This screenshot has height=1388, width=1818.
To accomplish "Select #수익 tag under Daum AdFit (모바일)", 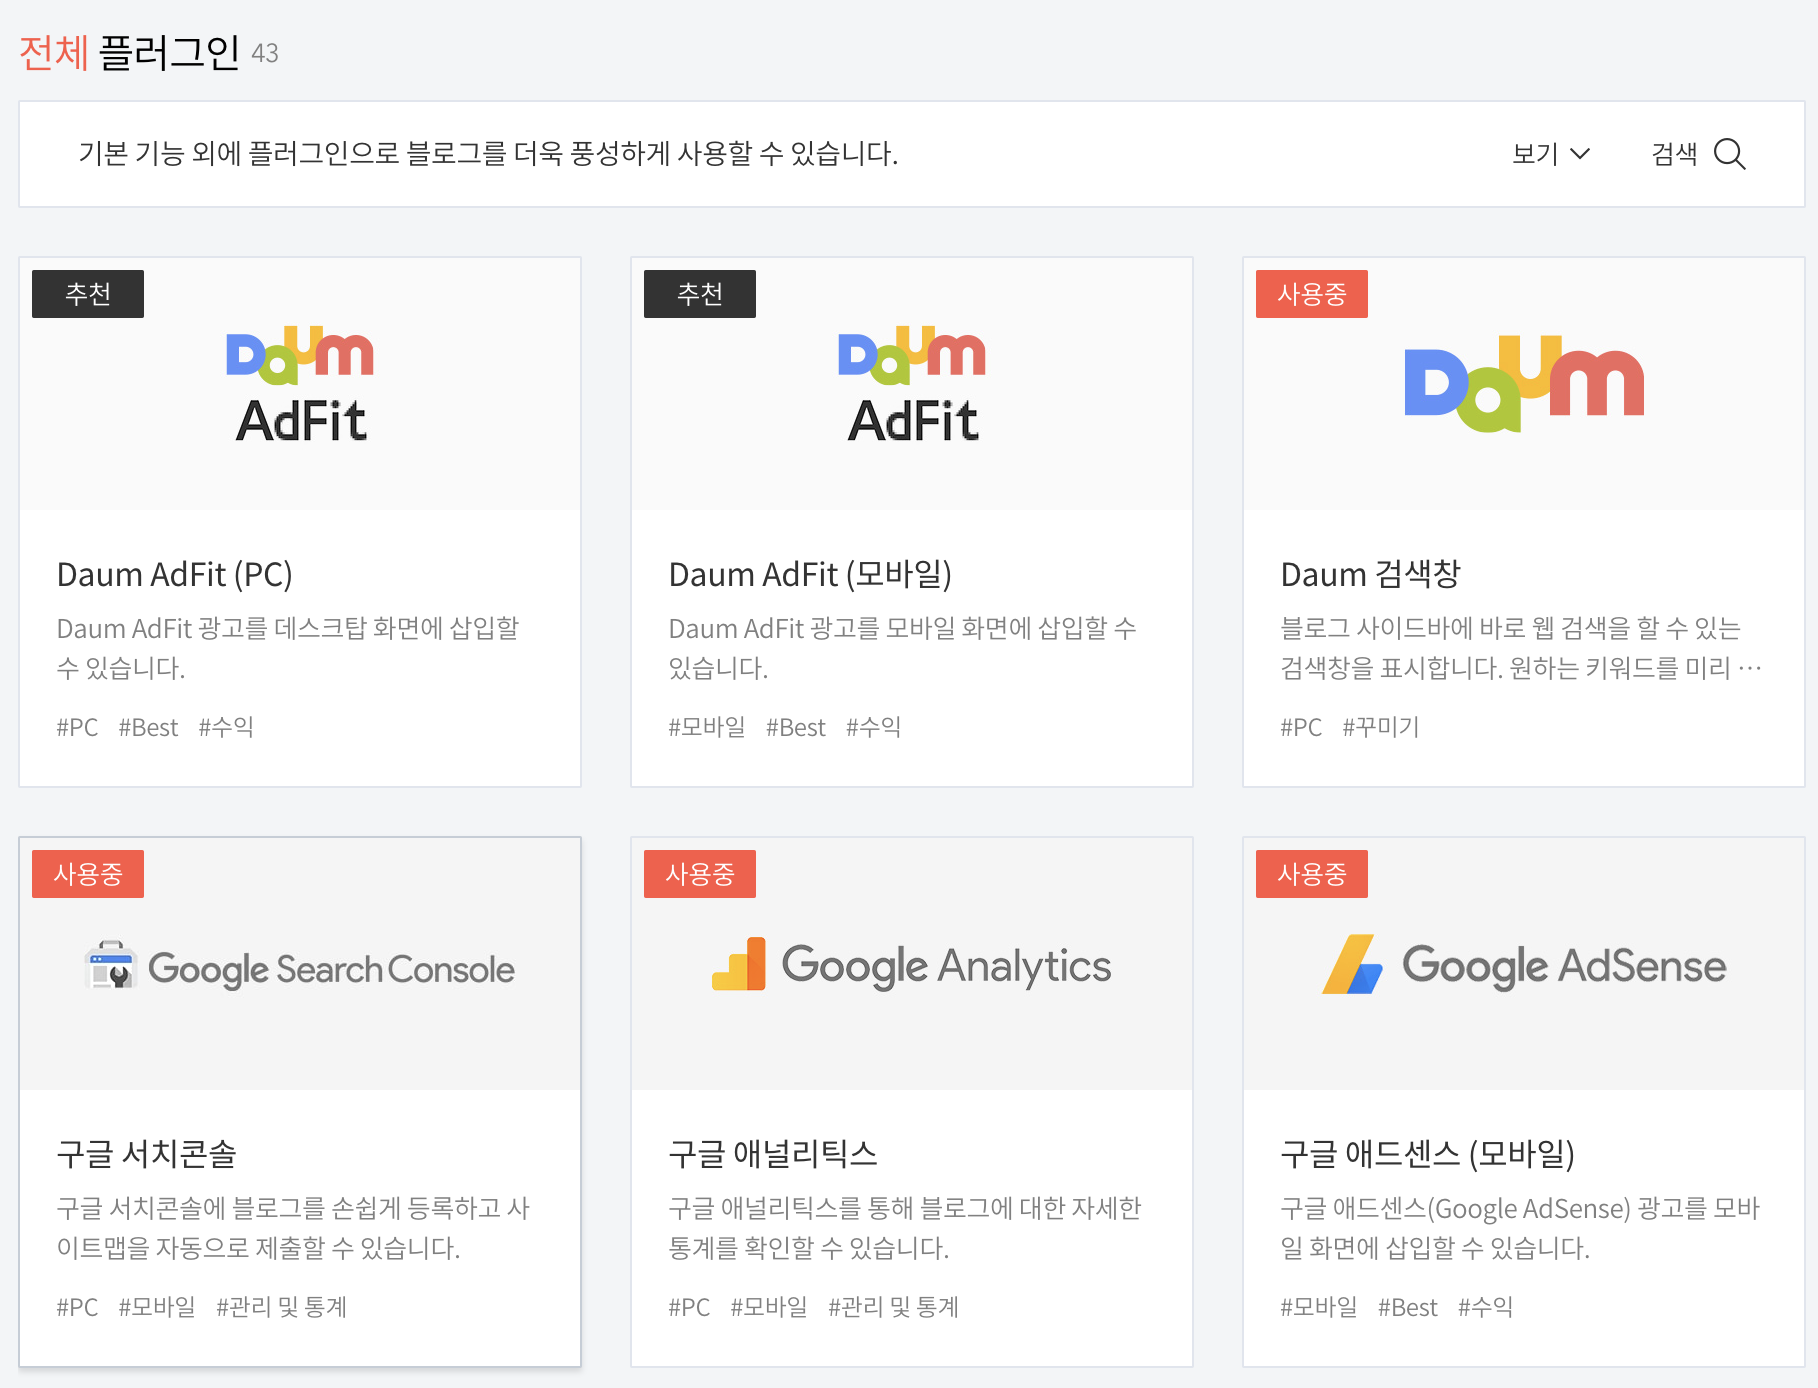I will pos(874,727).
